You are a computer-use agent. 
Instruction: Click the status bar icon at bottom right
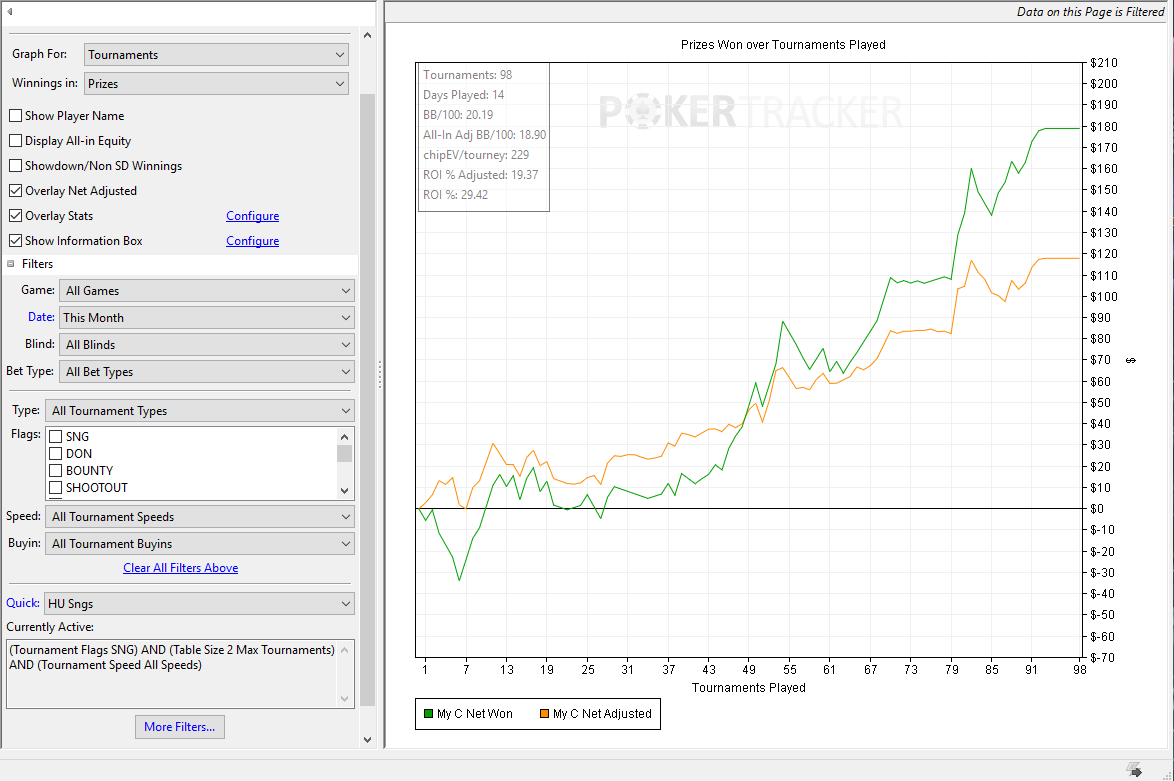click(x=1134, y=770)
